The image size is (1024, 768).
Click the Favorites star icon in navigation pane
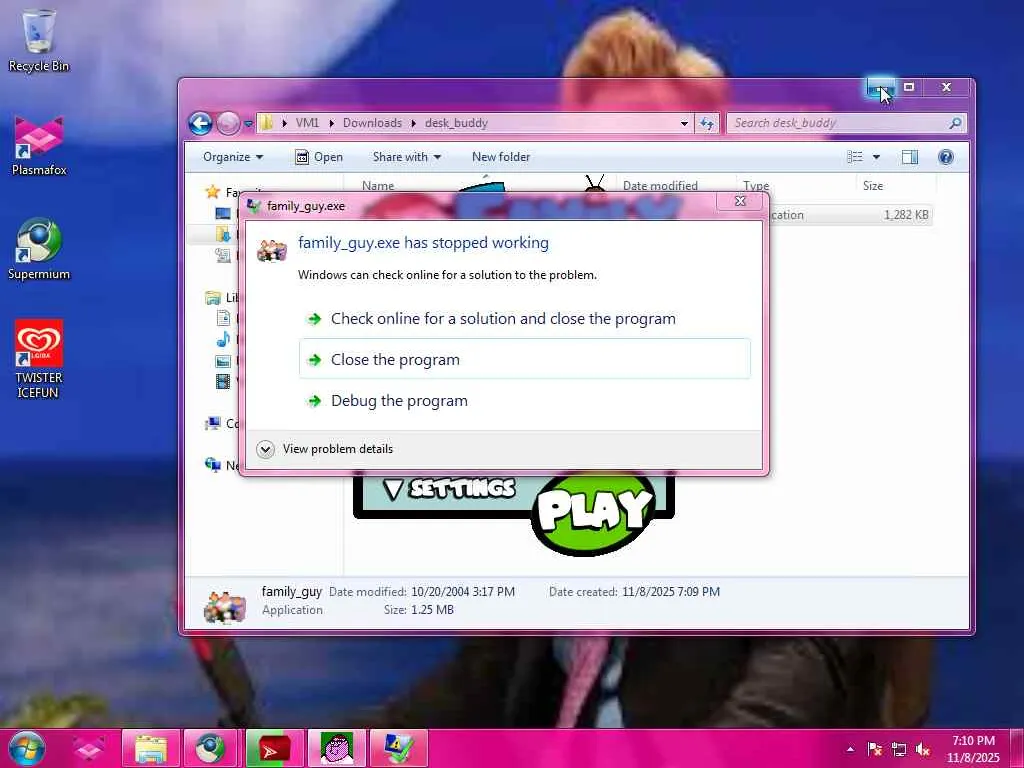(x=212, y=191)
